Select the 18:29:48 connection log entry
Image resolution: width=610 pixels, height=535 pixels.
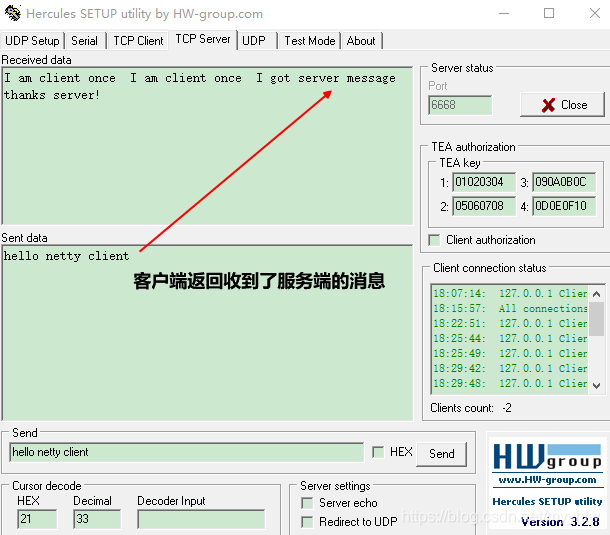coord(510,383)
